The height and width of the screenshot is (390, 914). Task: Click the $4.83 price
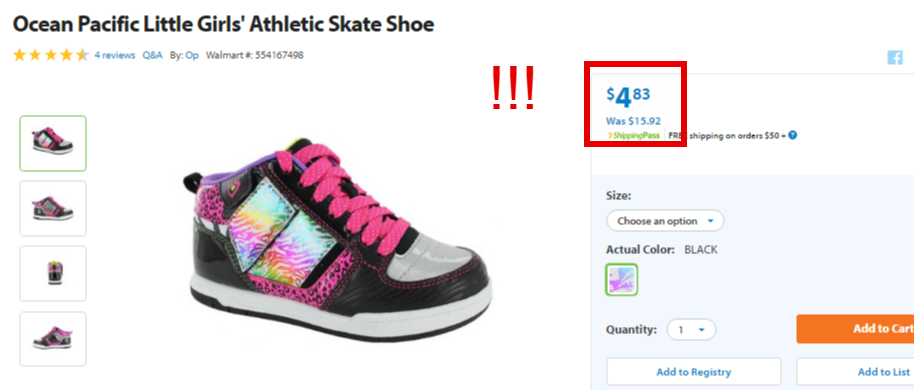tap(628, 97)
